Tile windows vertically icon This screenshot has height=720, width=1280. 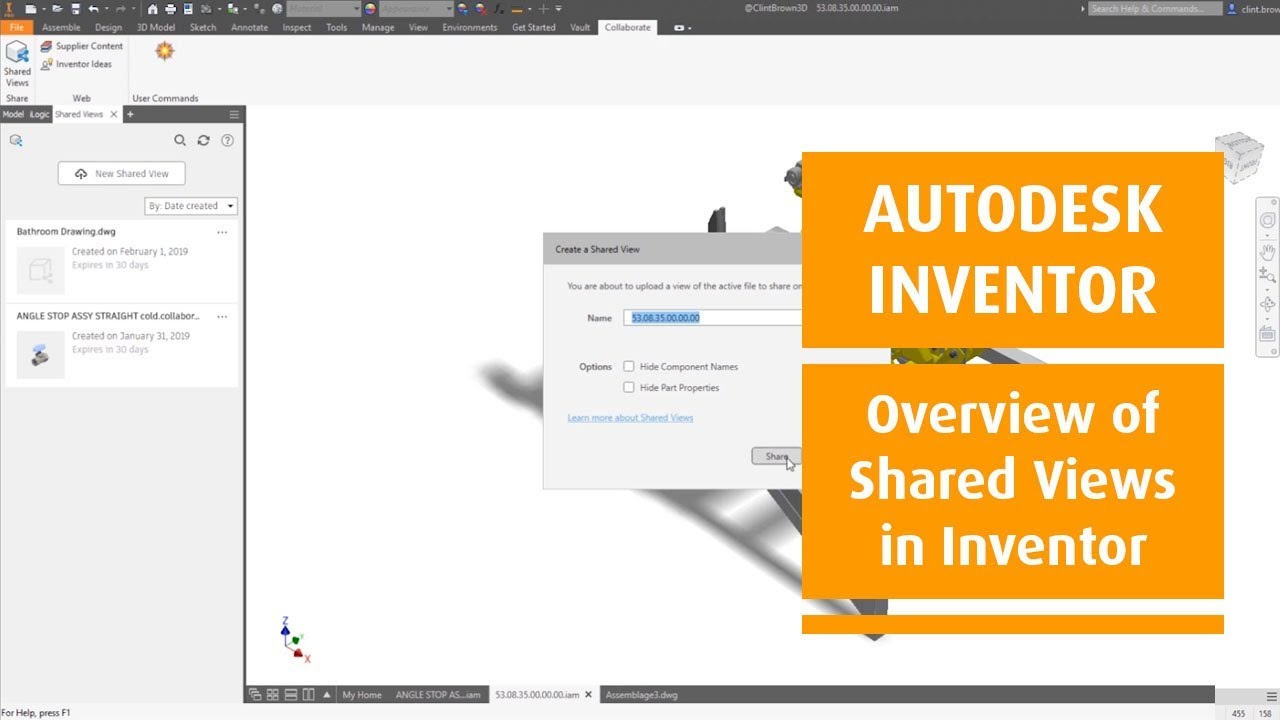click(x=309, y=694)
